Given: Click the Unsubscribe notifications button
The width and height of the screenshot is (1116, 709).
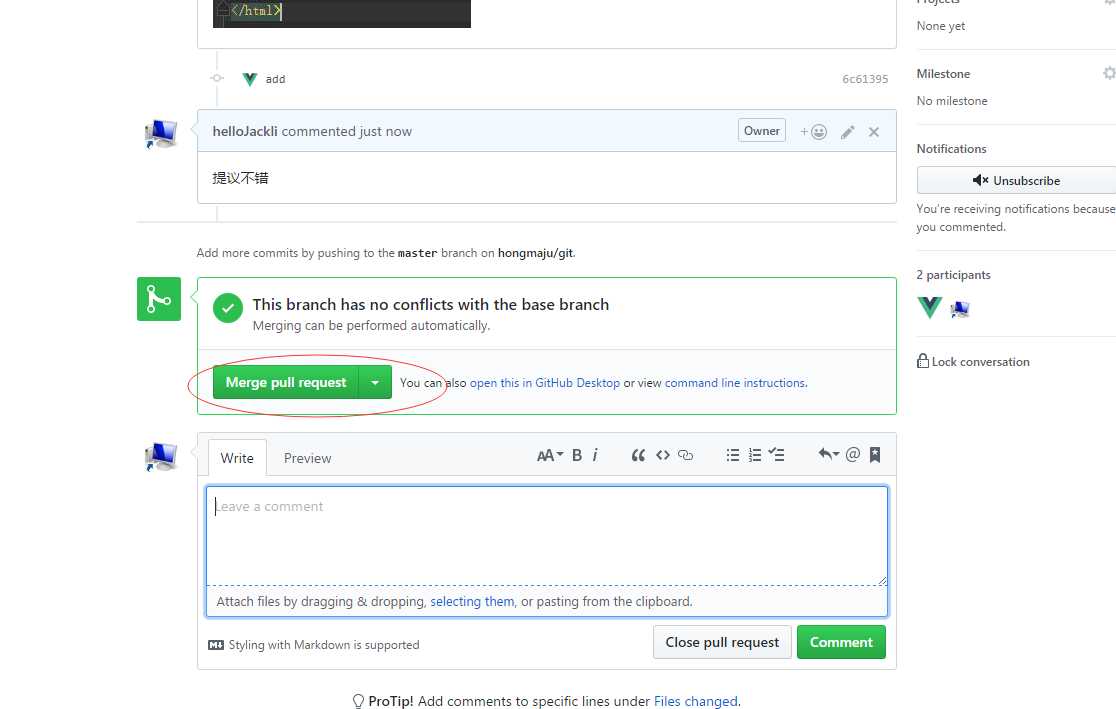Looking at the screenshot, I should 1016,180.
